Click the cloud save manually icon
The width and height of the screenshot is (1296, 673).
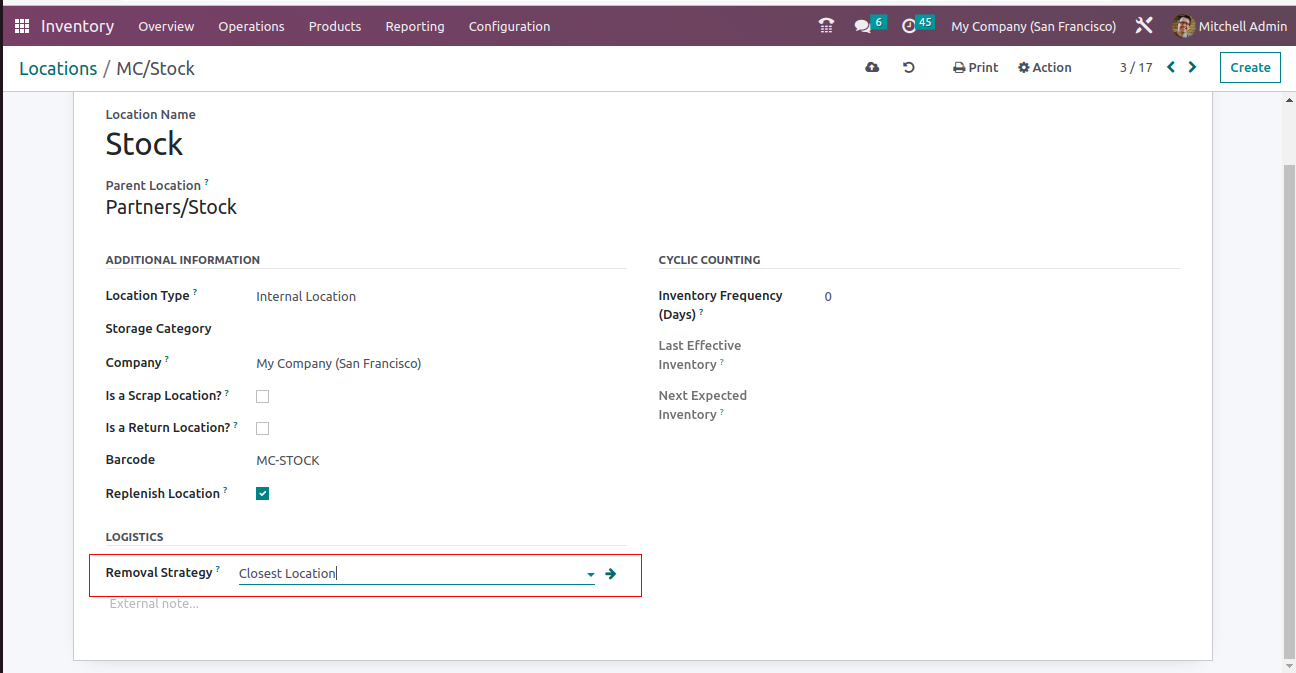[872, 67]
